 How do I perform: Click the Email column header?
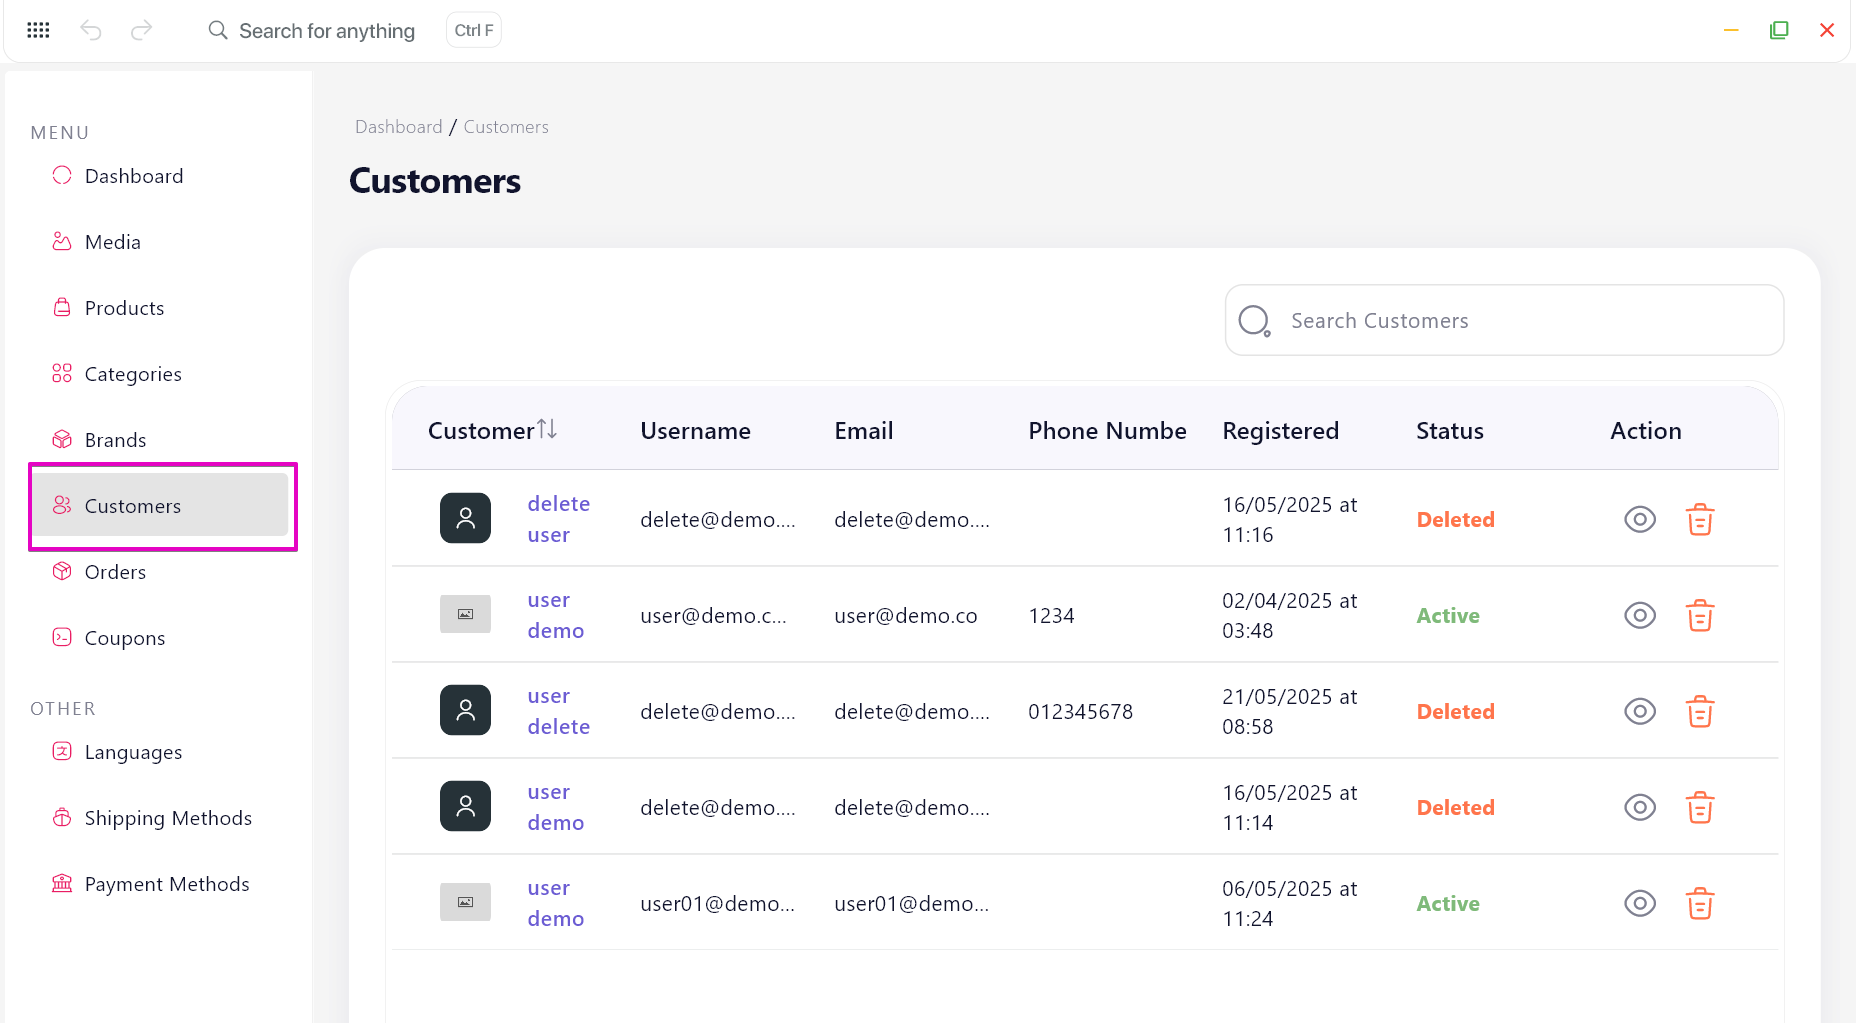[863, 431]
